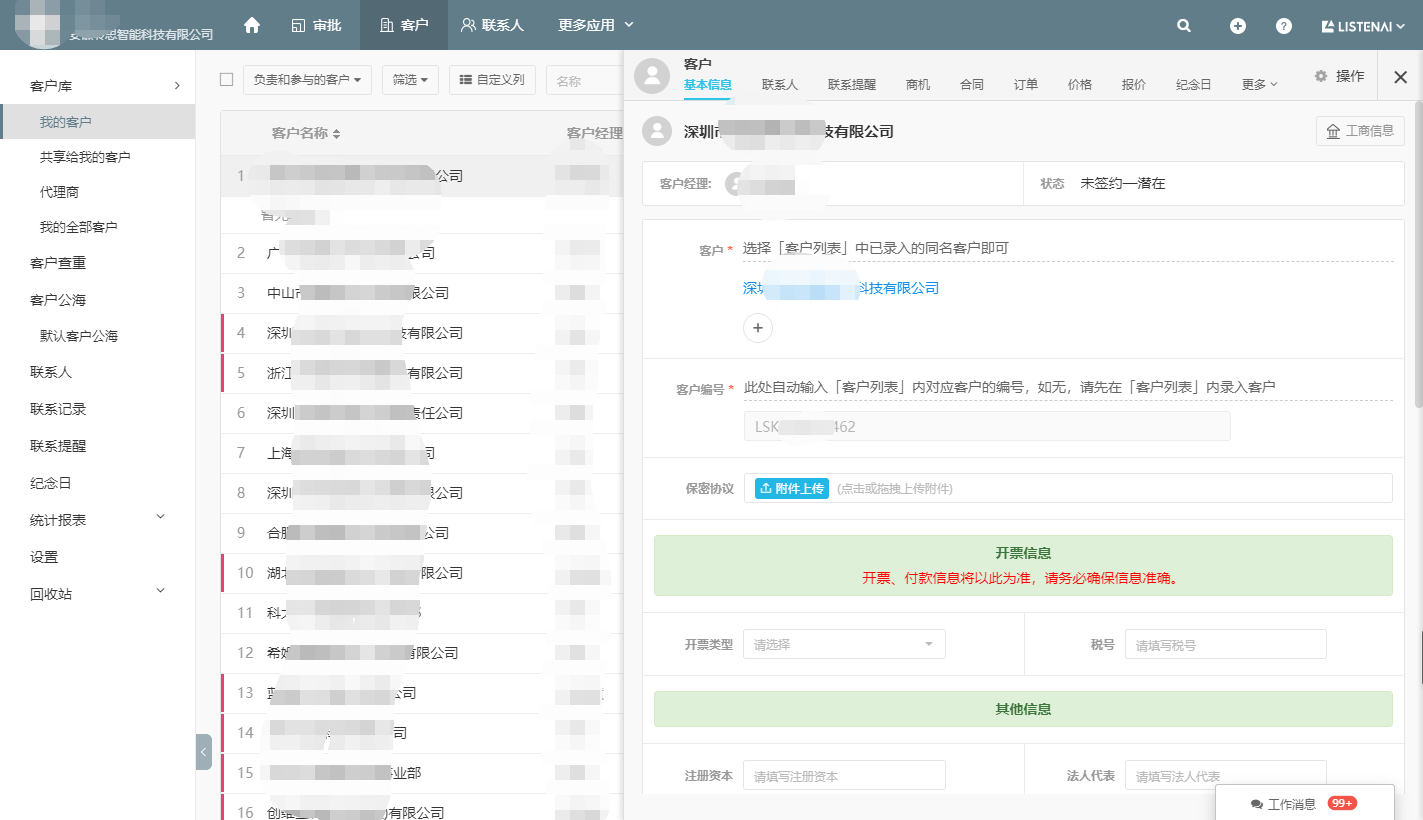Click the 客户经理 column header

[x=594, y=133]
